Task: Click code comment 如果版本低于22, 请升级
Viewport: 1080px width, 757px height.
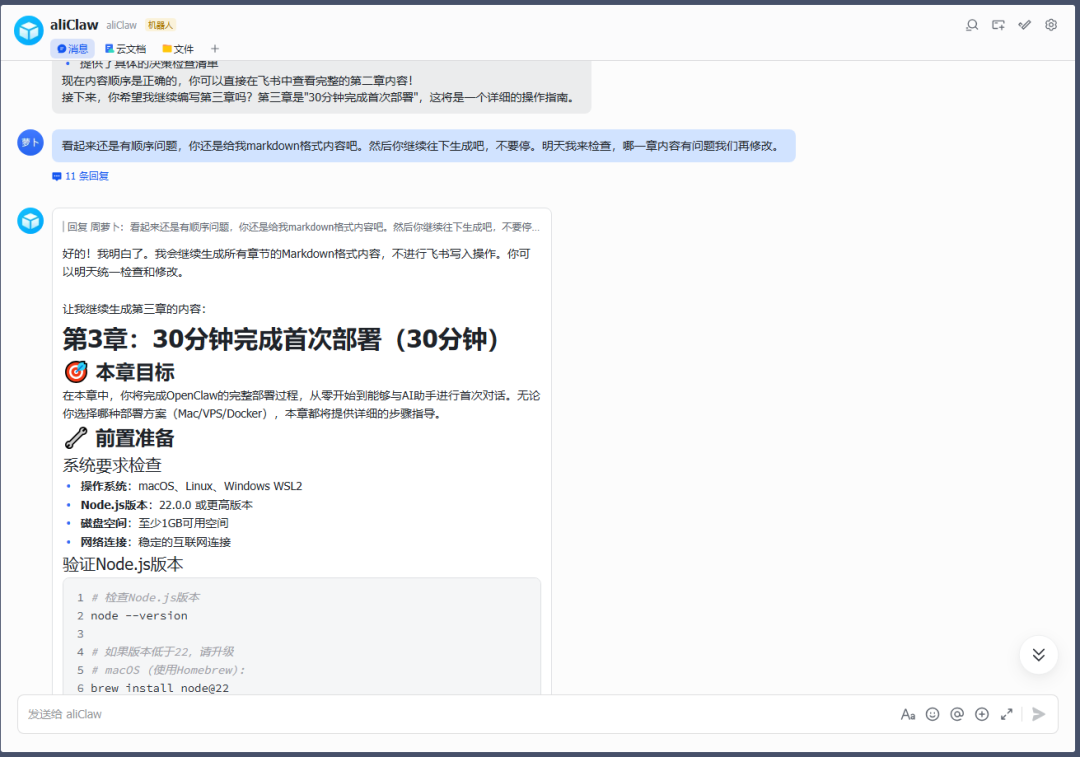Action: 163,652
